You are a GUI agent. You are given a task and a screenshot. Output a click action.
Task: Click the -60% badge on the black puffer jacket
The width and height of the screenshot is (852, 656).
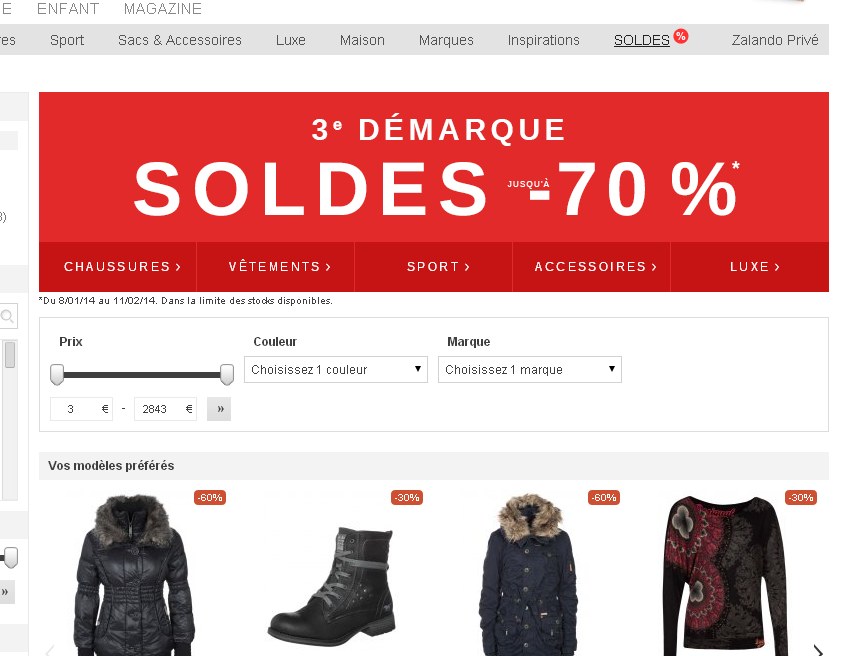point(210,497)
